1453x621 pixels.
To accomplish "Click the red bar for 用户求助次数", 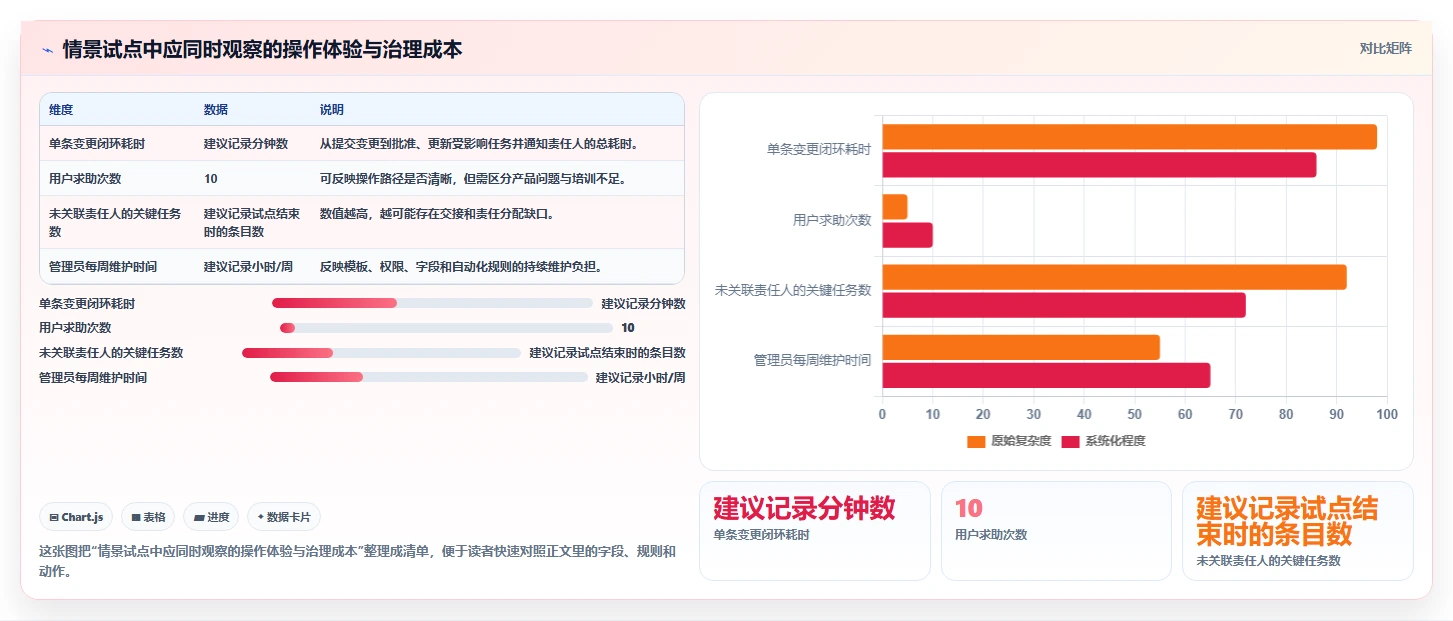I will coord(907,235).
